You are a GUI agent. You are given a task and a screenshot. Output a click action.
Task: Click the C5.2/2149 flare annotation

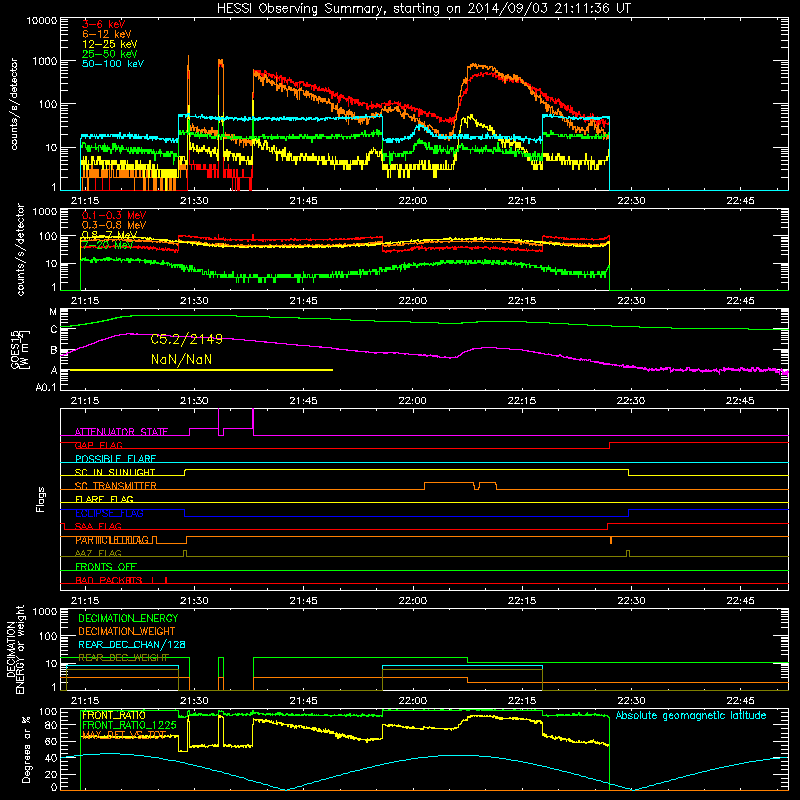pos(187,339)
